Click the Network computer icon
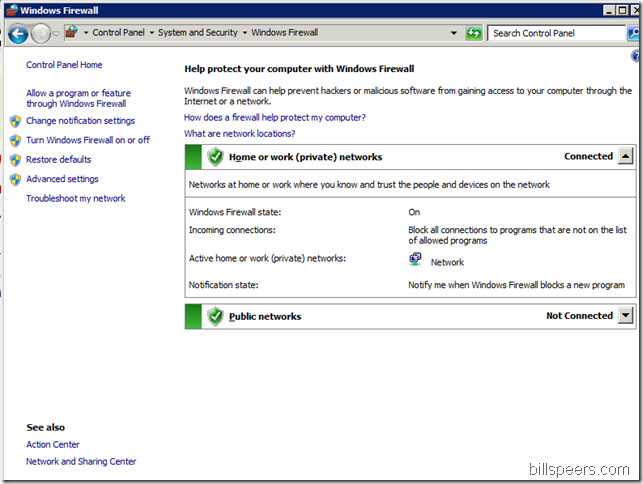The height and width of the screenshot is (484, 643). (x=415, y=260)
